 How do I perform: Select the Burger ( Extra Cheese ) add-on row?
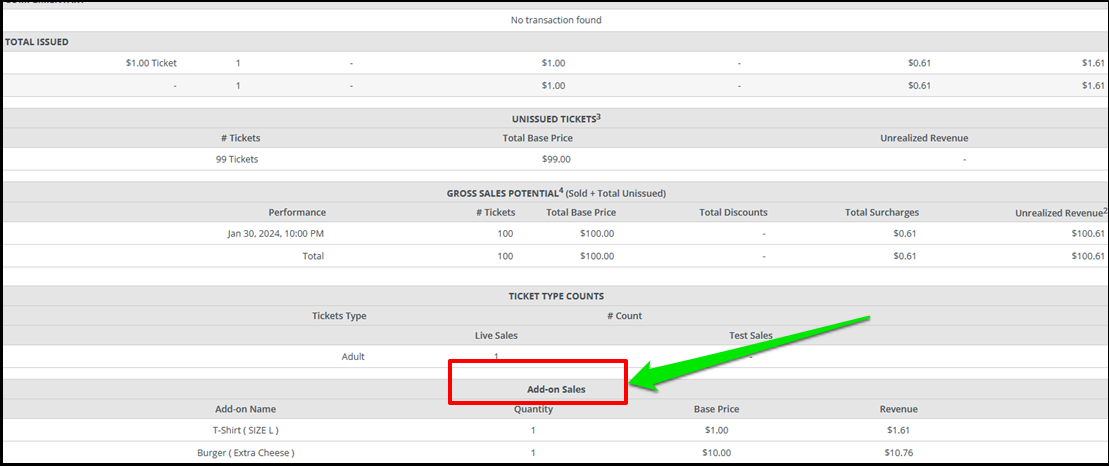(x=555, y=453)
